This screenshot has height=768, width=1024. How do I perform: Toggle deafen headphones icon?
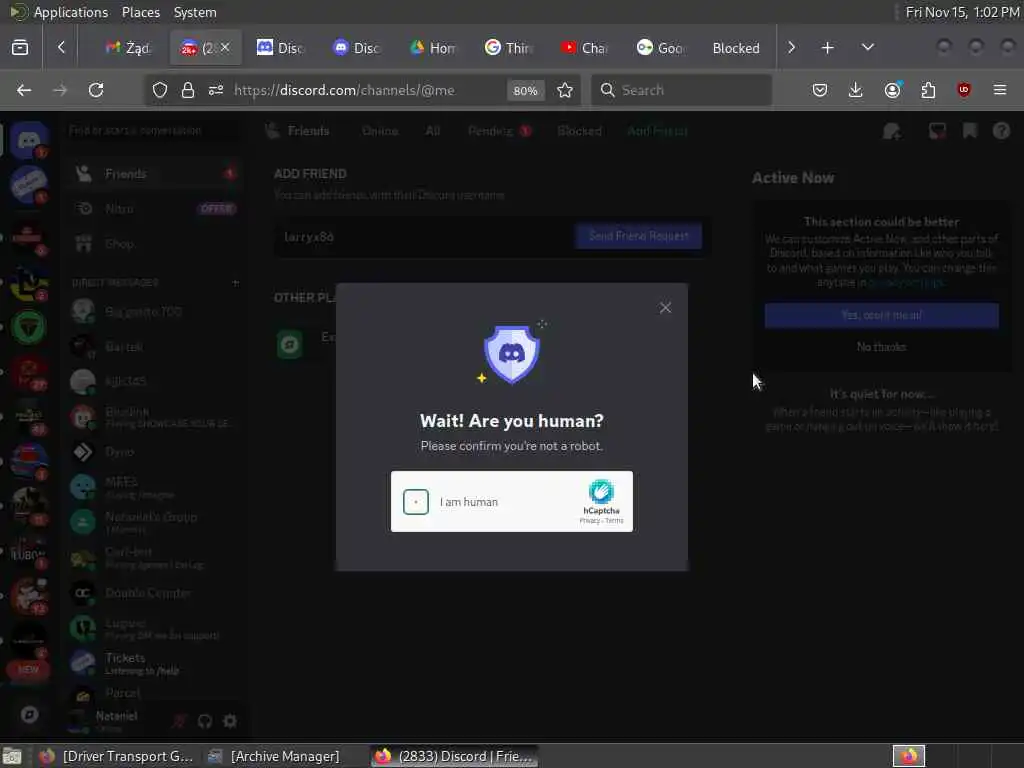point(205,721)
